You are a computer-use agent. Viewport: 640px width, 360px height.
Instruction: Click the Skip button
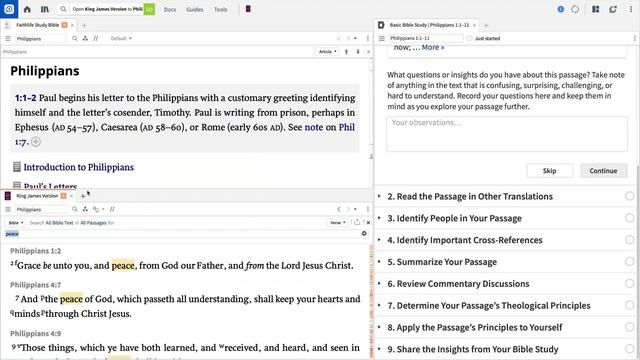[549, 171]
